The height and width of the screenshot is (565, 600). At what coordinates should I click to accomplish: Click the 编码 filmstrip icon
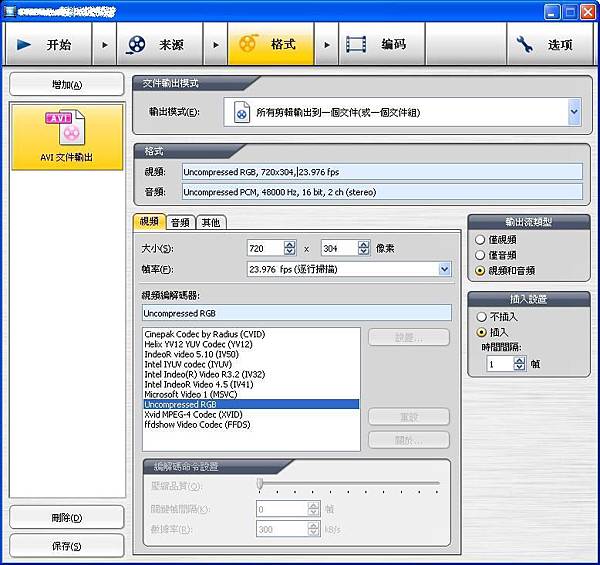click(356, 44)
